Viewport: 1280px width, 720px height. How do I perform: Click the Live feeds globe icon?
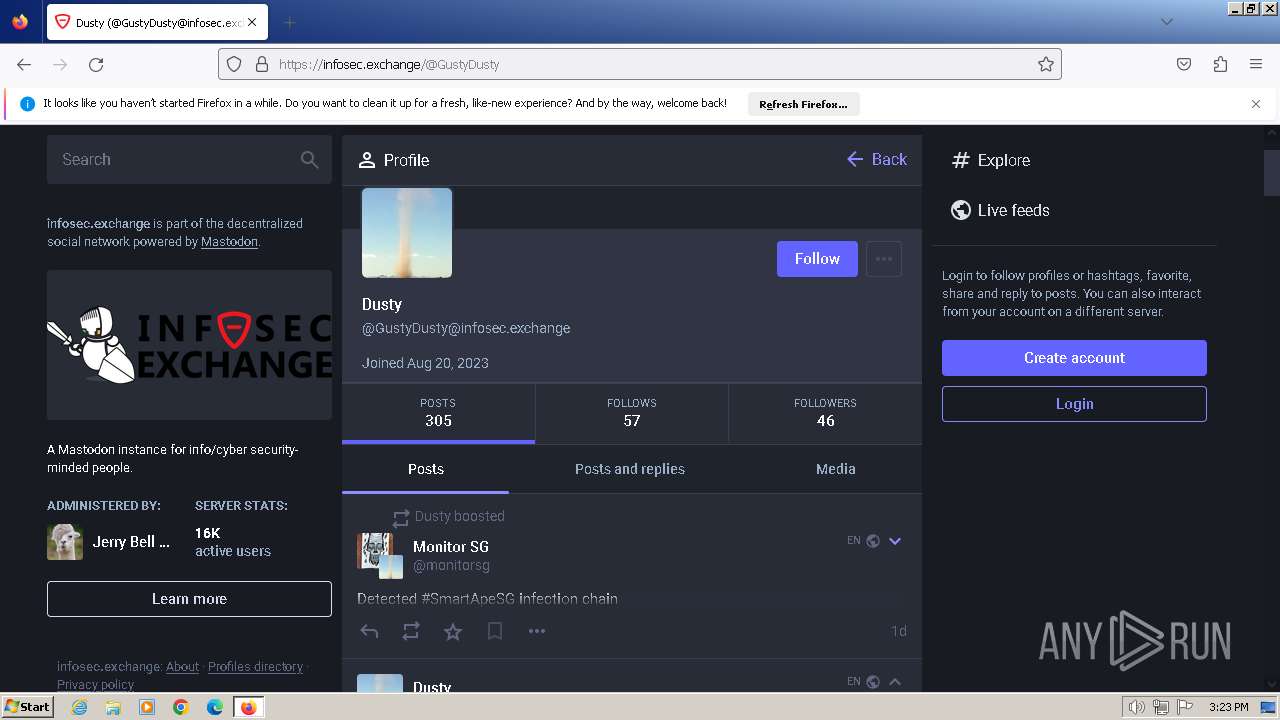point(961,210)
